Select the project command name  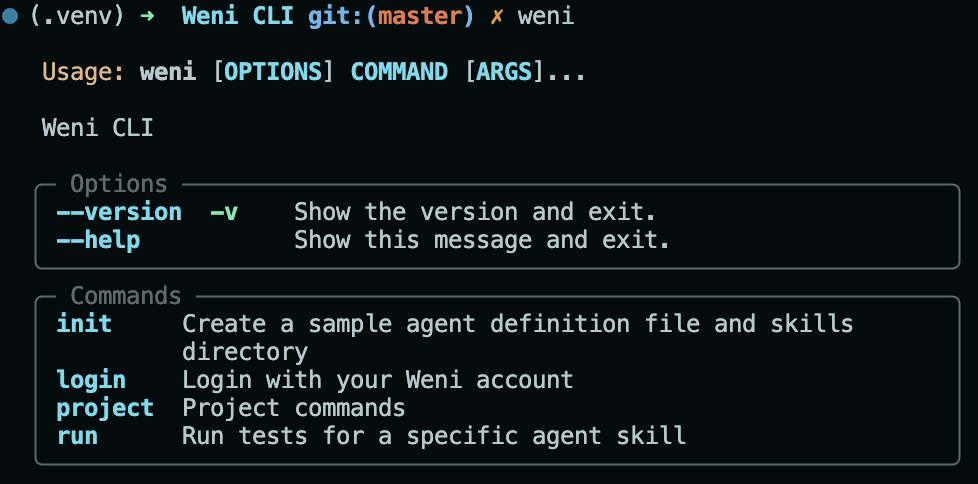(x=105, y=408)
